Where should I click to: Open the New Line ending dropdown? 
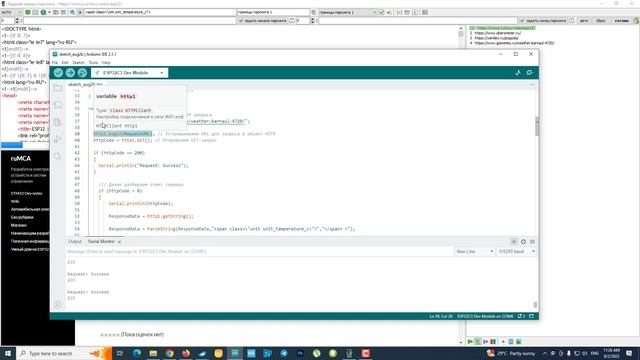[x=474, y=251]
